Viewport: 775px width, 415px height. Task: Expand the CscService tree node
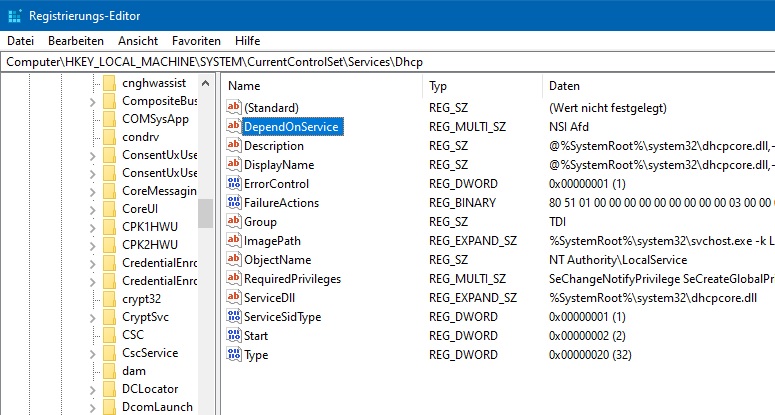(93, 354)
